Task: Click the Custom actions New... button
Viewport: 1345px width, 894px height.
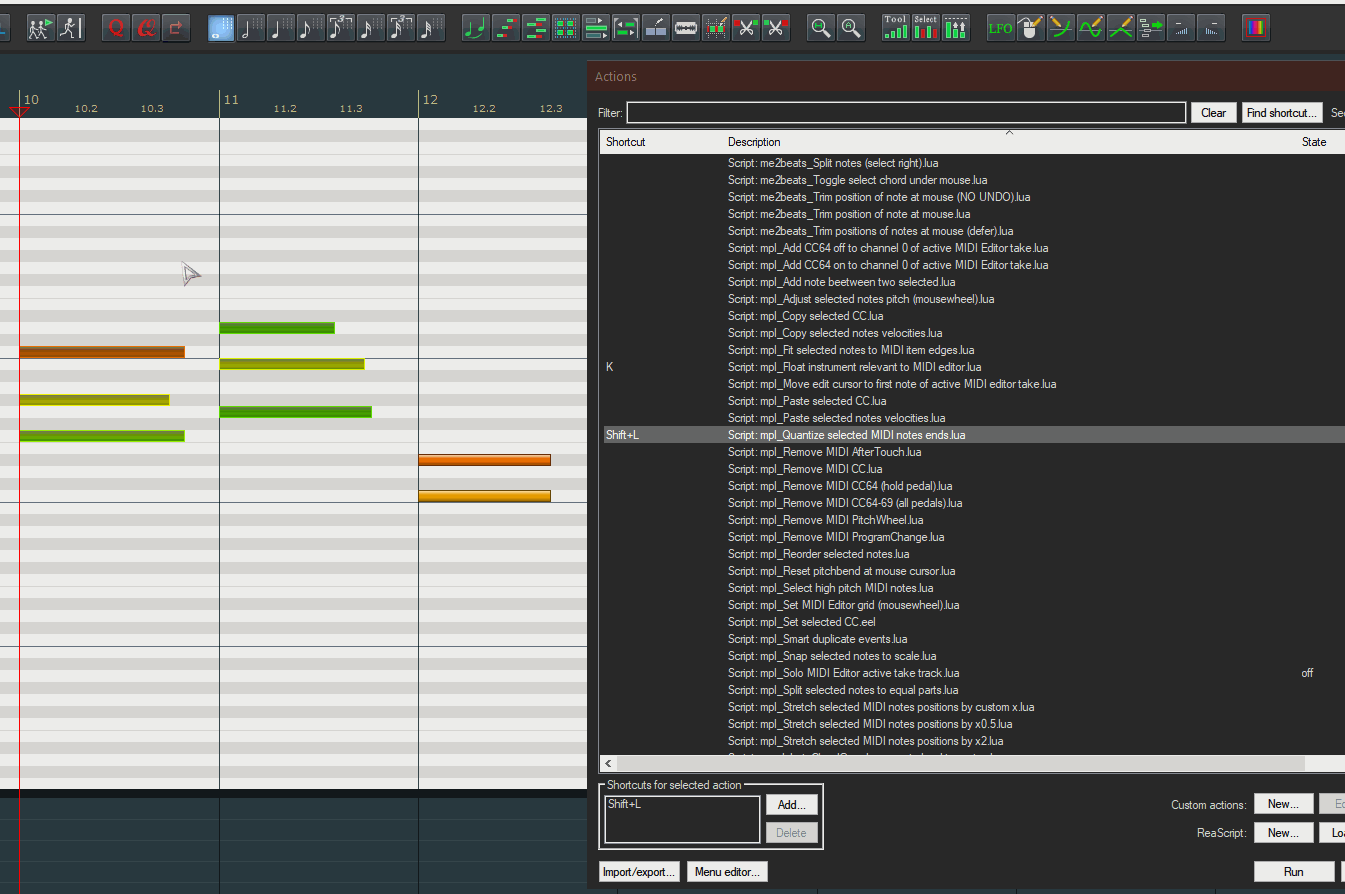Action: (1283, 805)
